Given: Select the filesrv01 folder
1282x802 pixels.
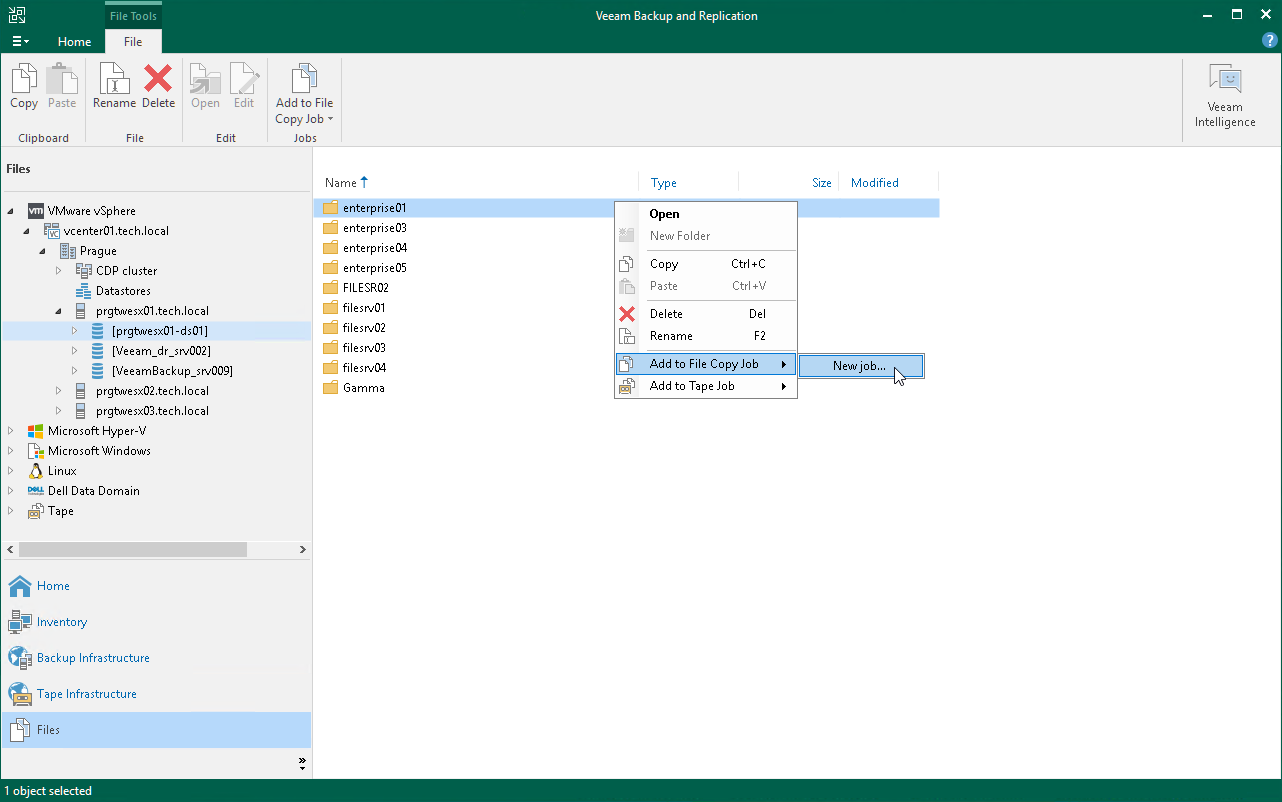Looking at the screenshot, I should point(363,308).
